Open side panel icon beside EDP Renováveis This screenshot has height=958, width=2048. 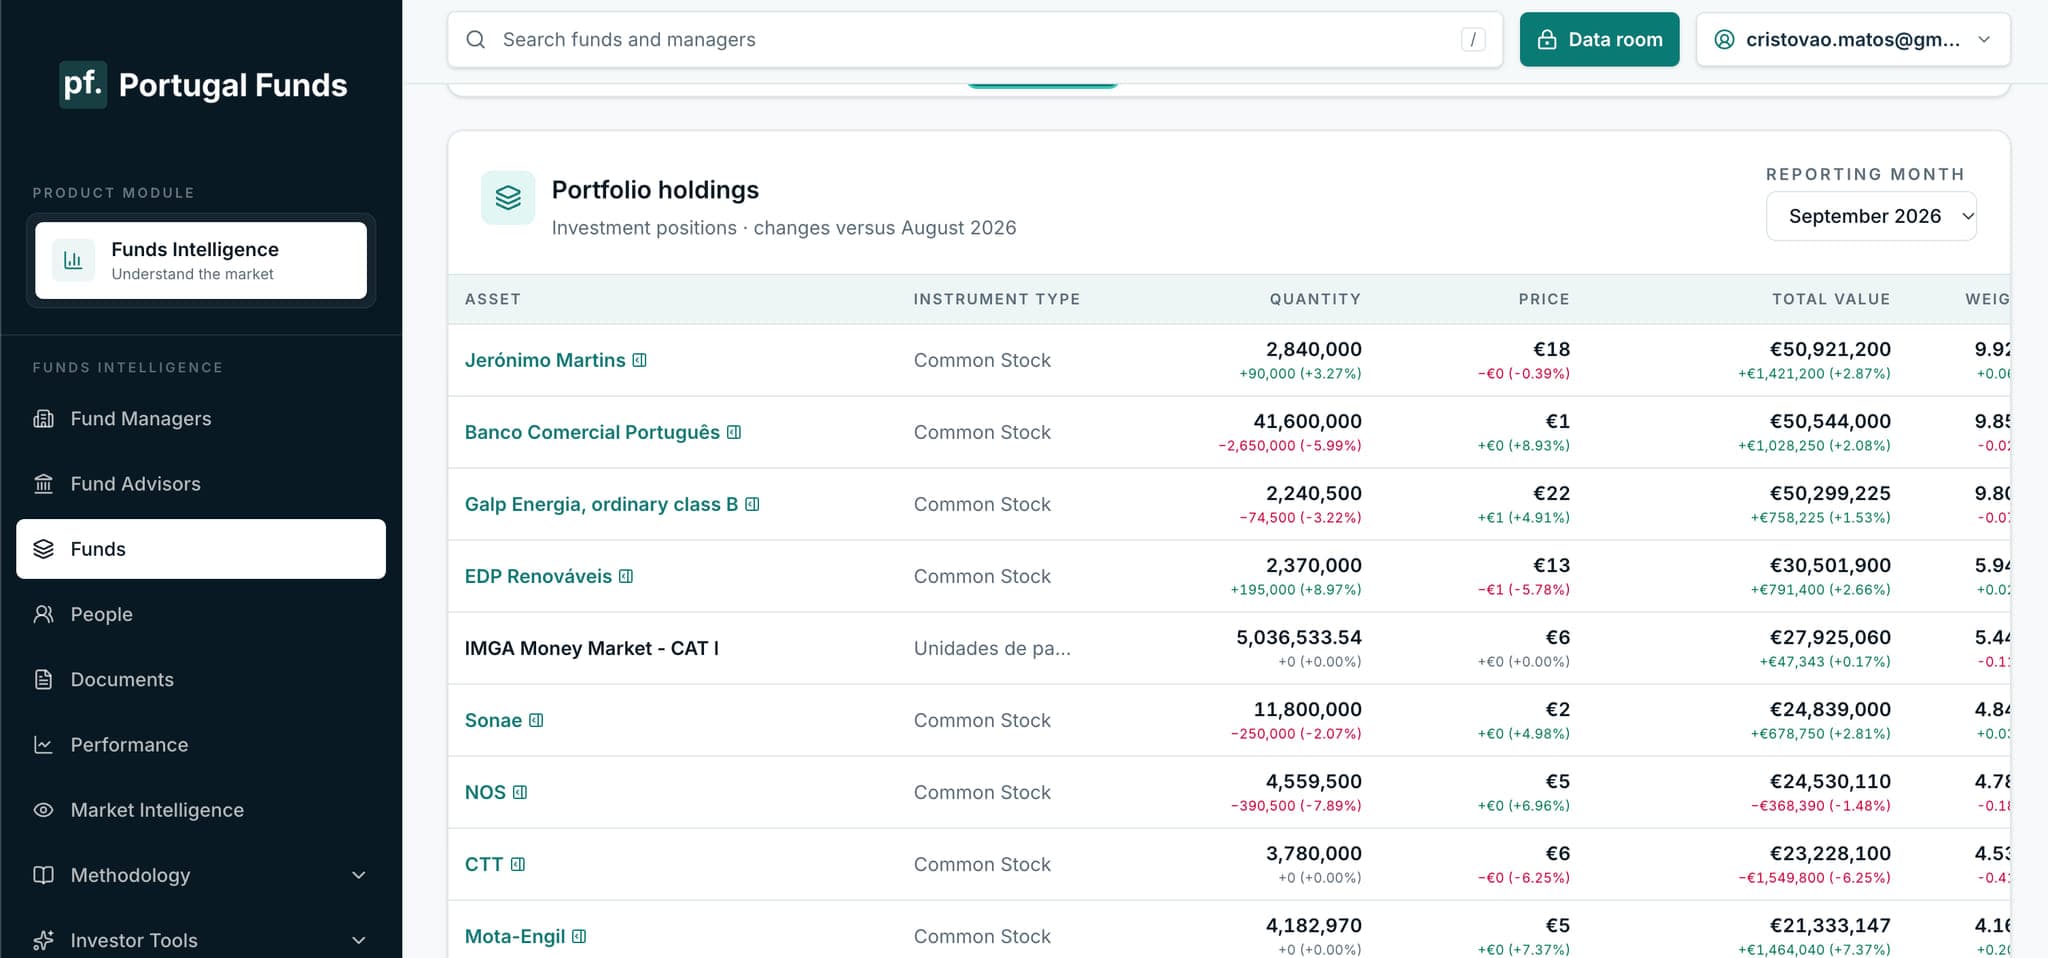coord(626,576)
